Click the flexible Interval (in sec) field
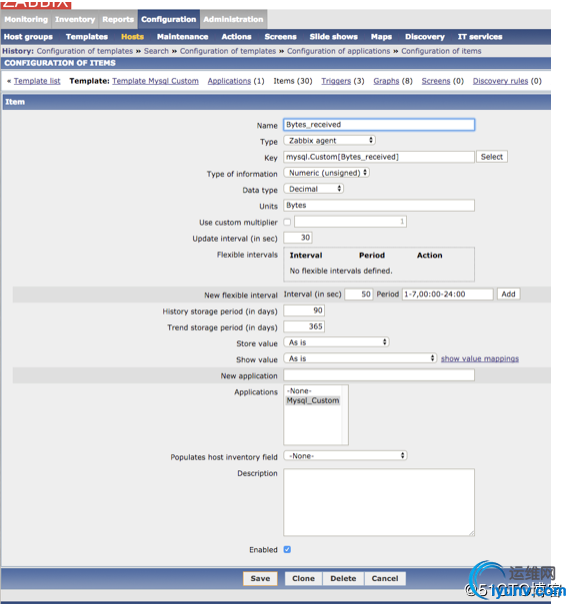This screenshot has width=572, height=607. (359, 294)
